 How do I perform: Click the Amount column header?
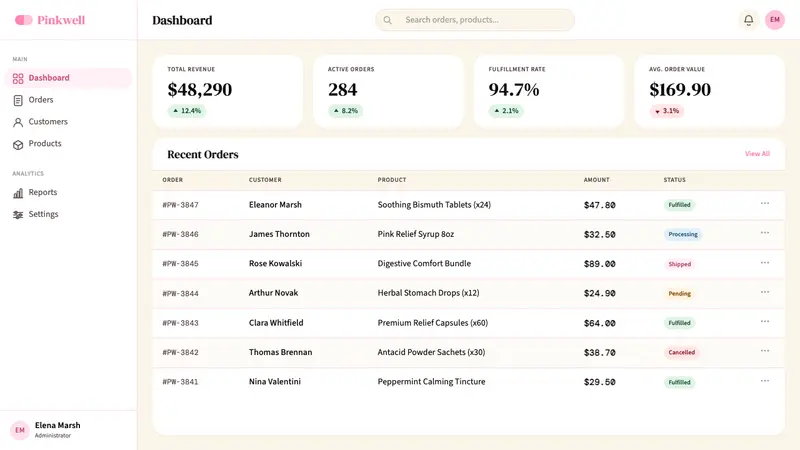pos(596,180)
